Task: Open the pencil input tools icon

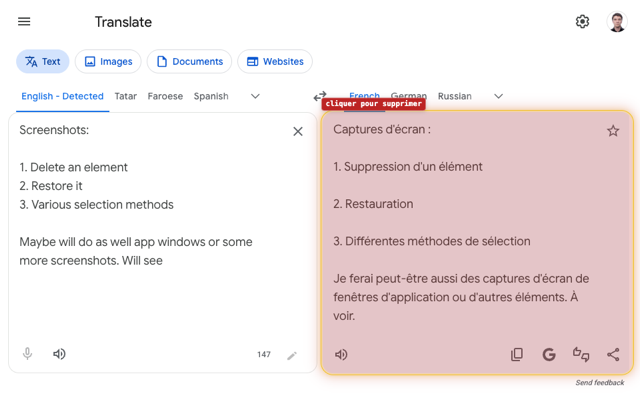Action: (292, 356)
